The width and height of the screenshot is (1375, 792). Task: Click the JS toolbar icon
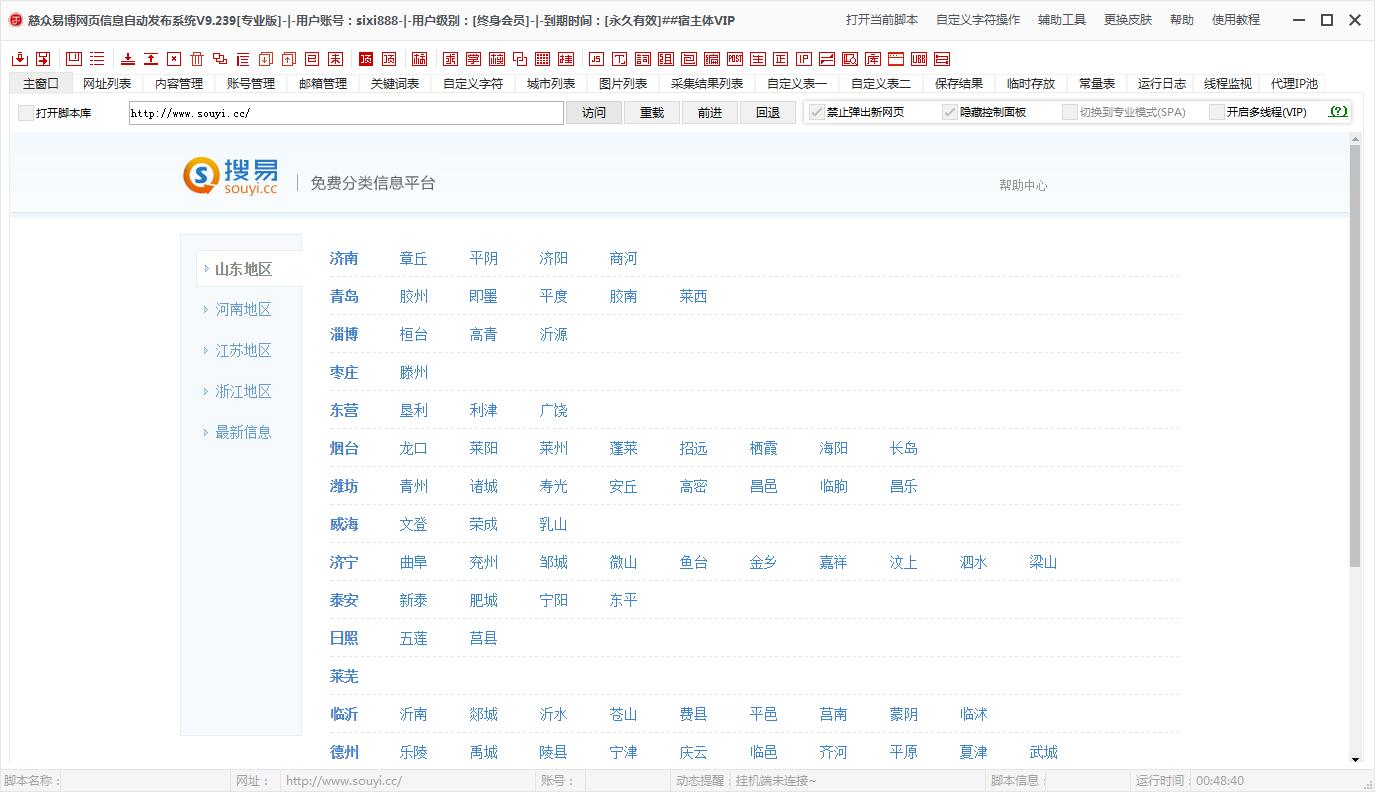(596, 59)
